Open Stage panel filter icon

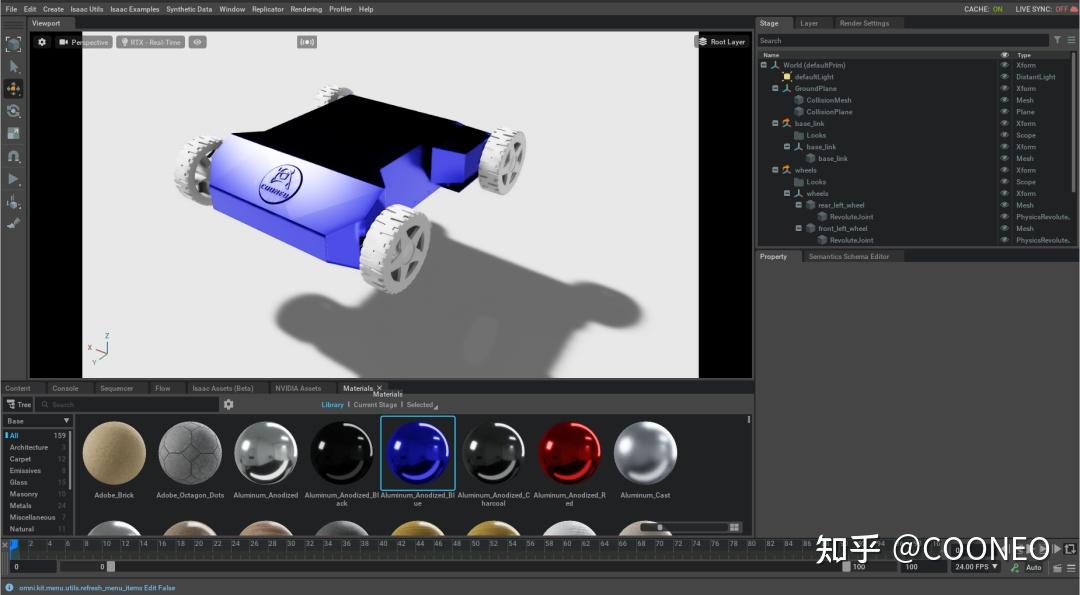(1057, 41)
